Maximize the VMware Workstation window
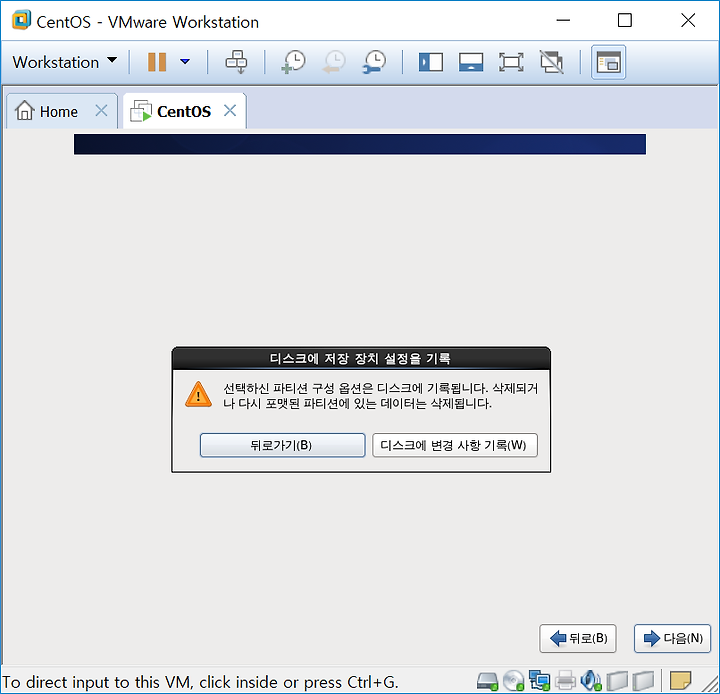The width and height of the screenshot is (720, 694). [x=624, y=21]
